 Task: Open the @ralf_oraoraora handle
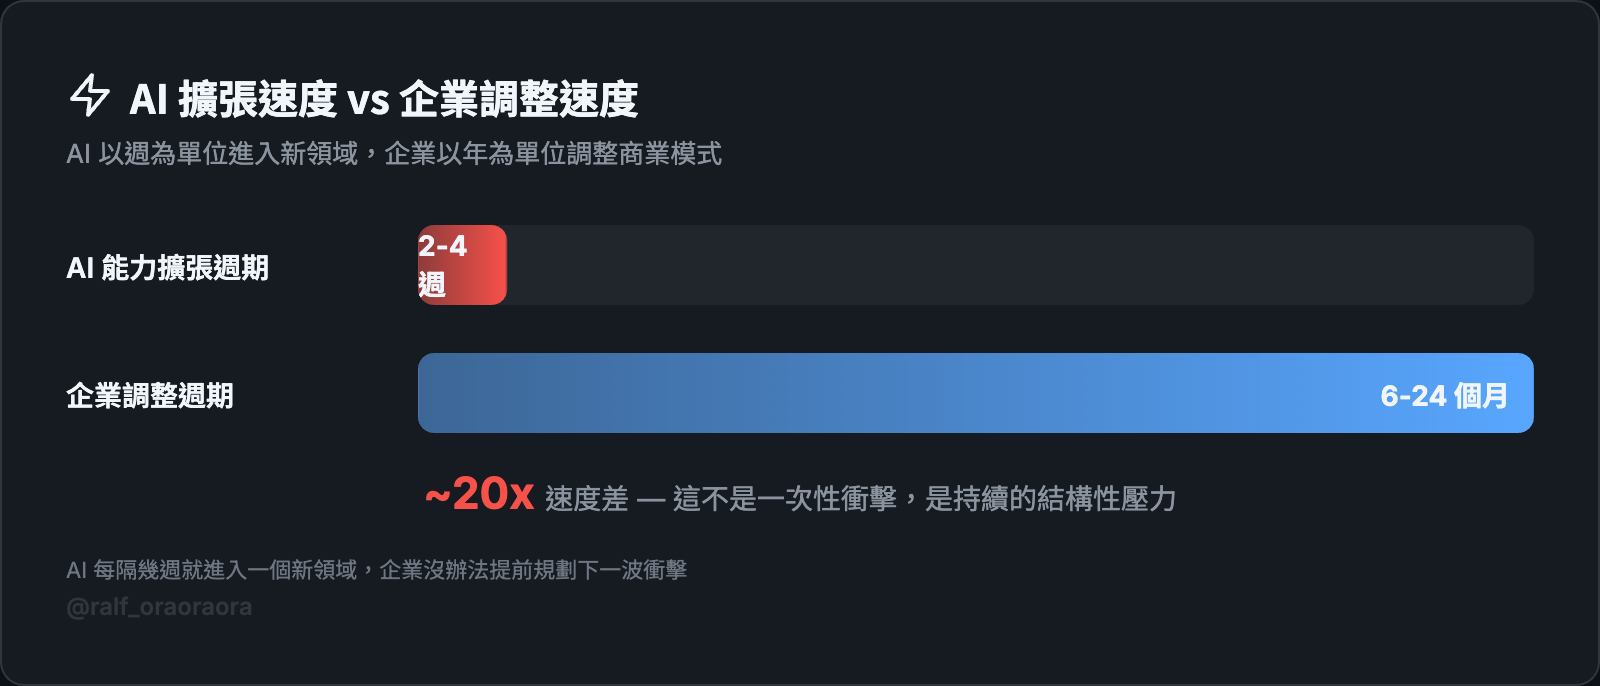(x=159, y=607)
